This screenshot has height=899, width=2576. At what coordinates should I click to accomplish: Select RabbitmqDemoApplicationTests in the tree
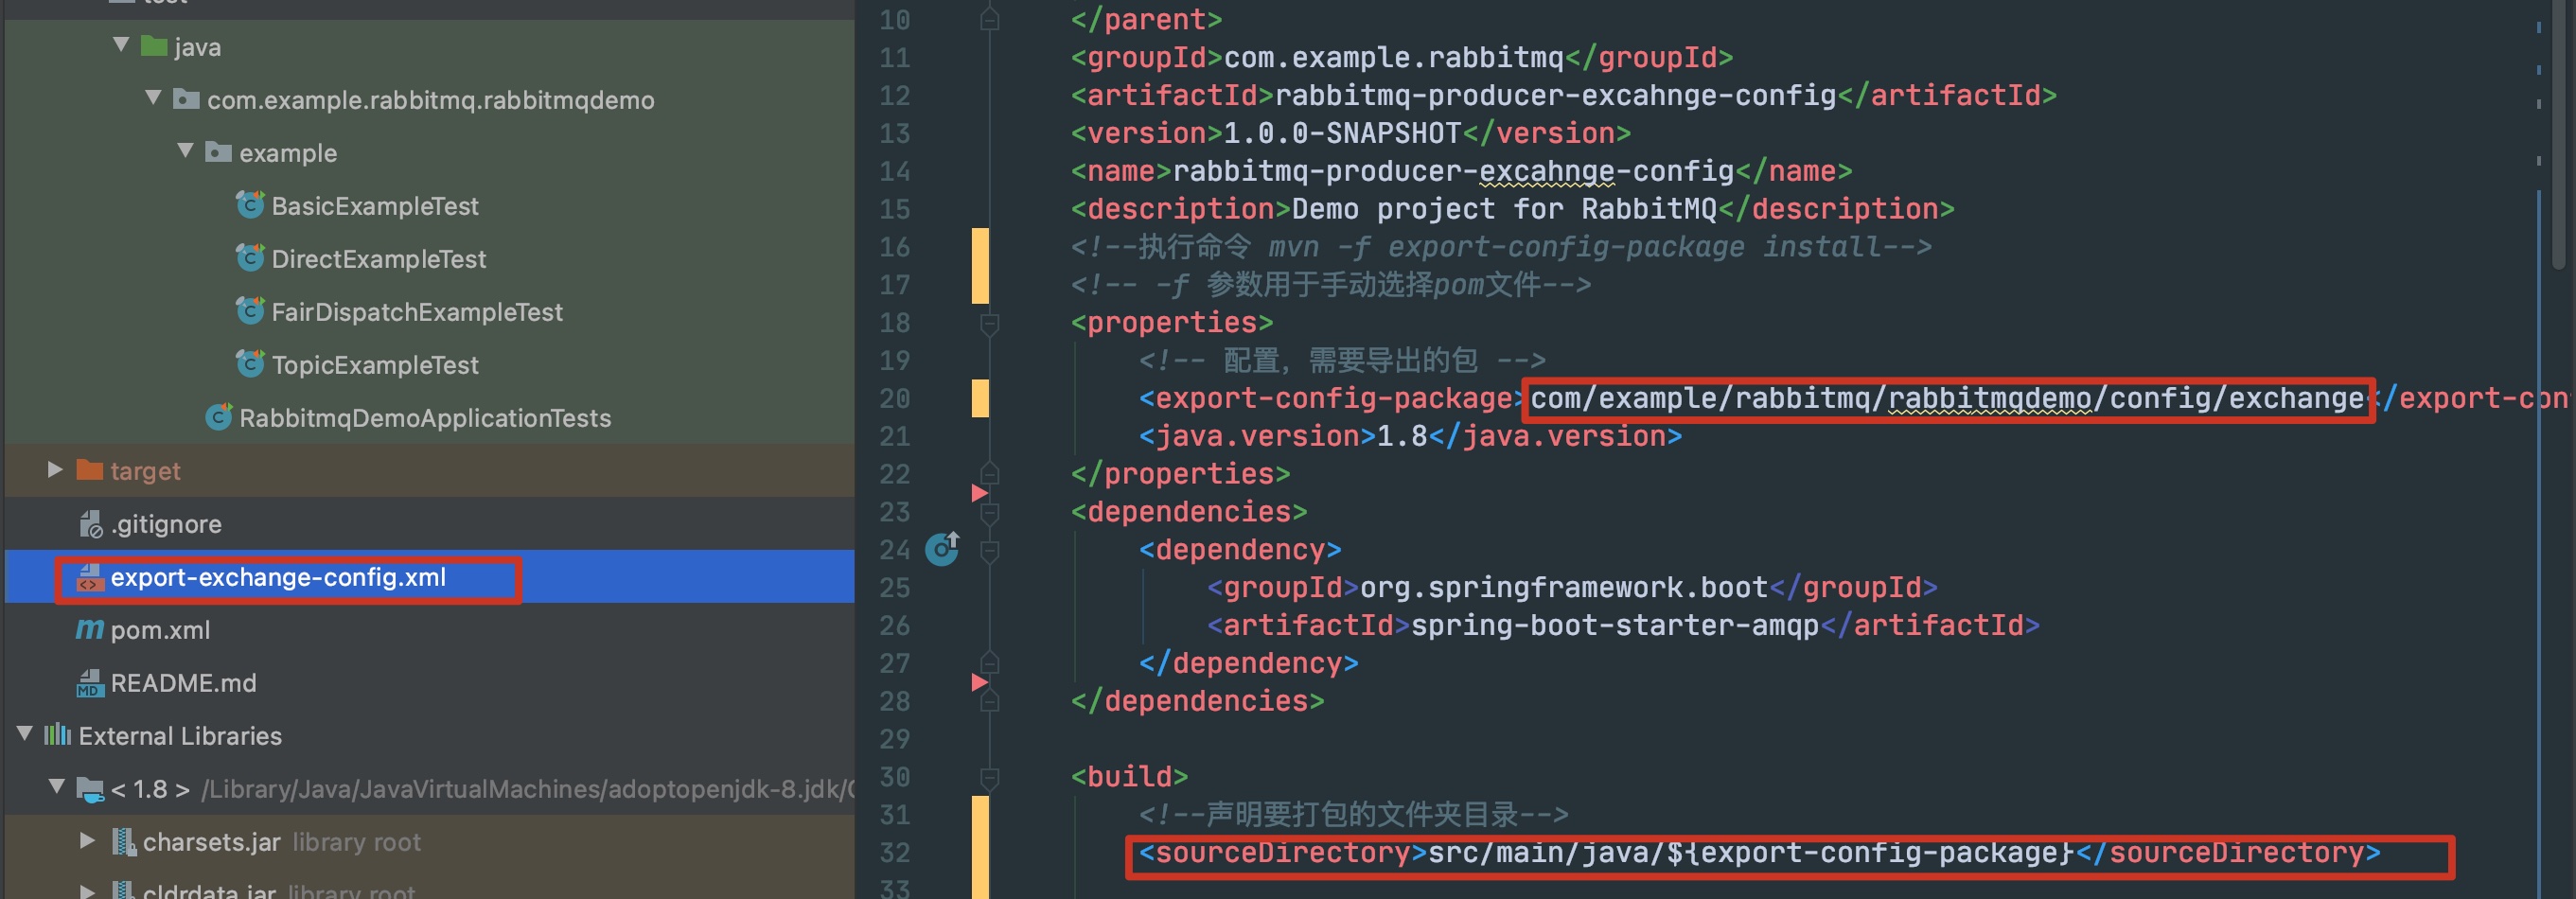(x=425, y=418)
